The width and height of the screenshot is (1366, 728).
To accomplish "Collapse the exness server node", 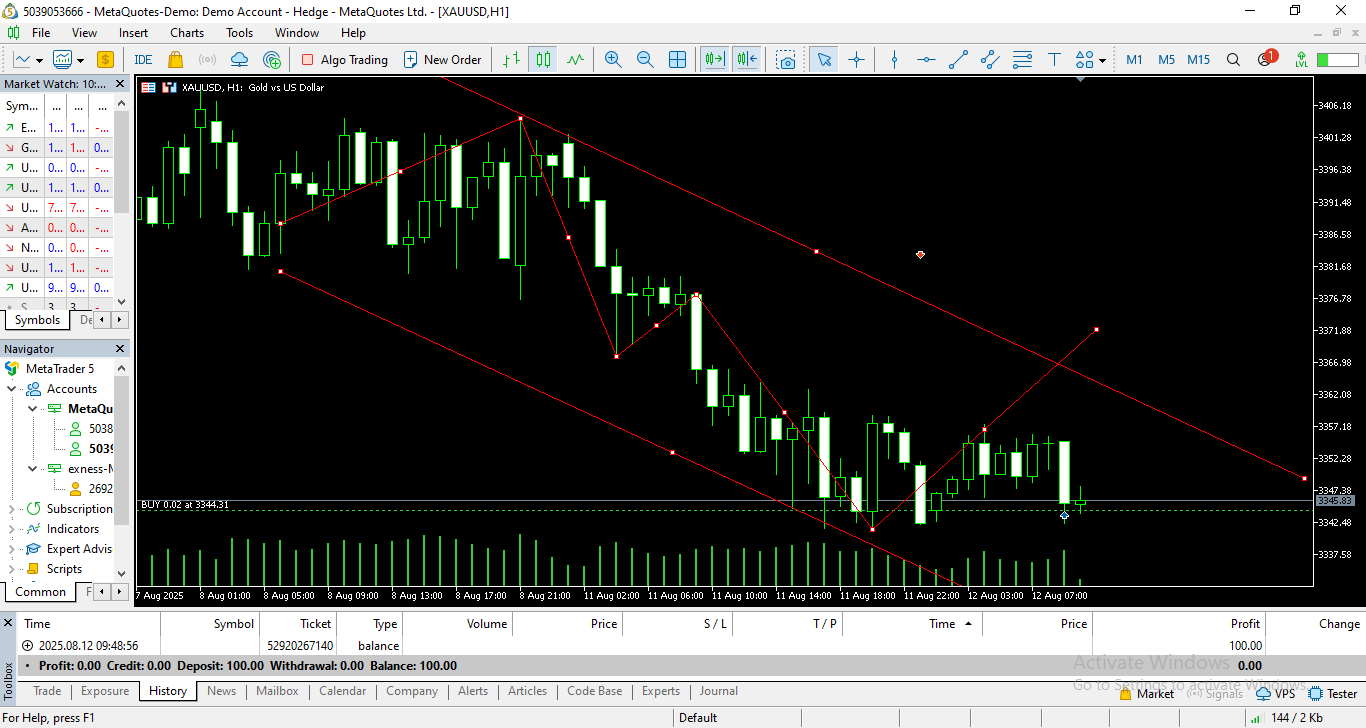I will (33, 469).
